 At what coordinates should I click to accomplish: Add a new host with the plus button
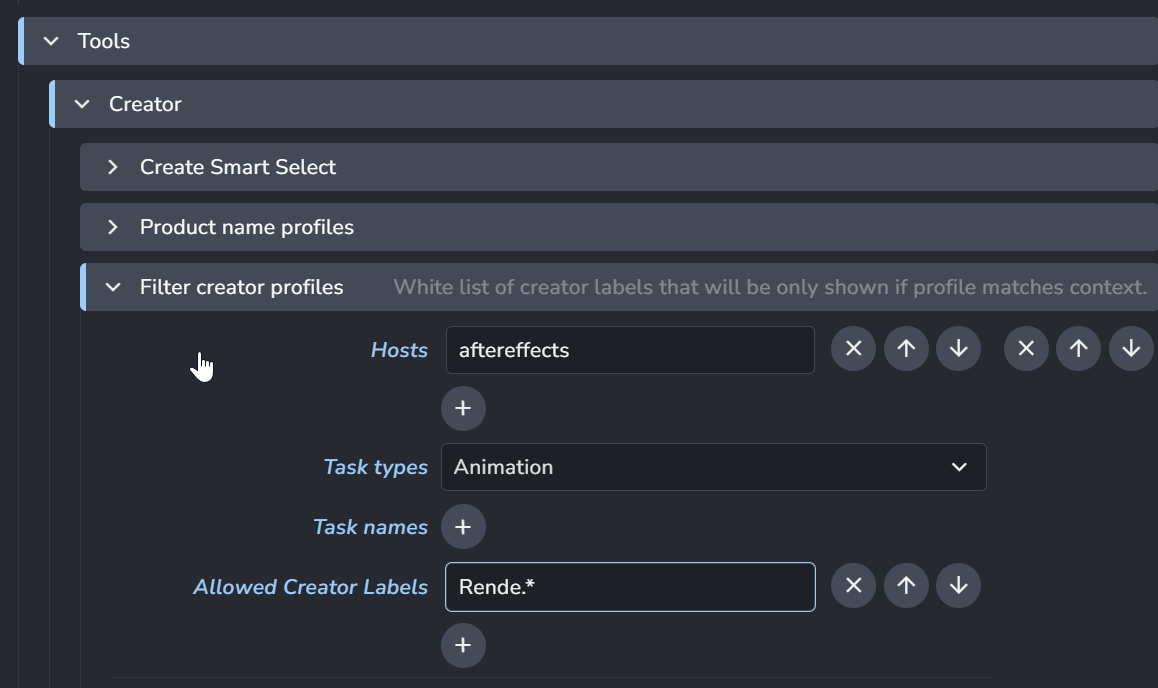tap(463, 408)
